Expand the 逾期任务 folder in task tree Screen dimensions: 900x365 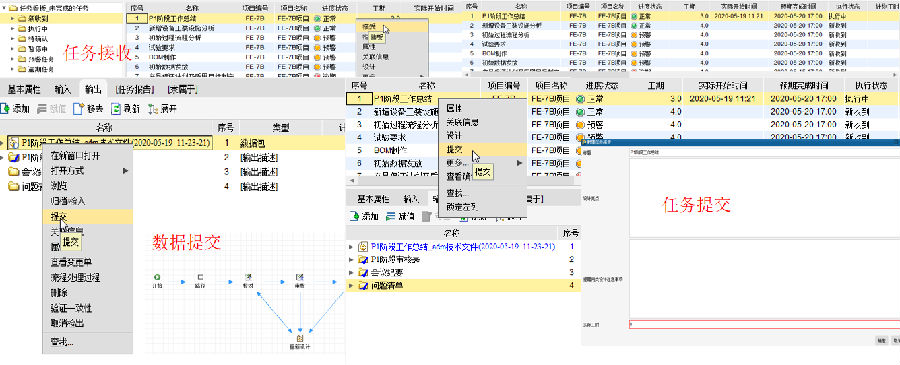13,69
